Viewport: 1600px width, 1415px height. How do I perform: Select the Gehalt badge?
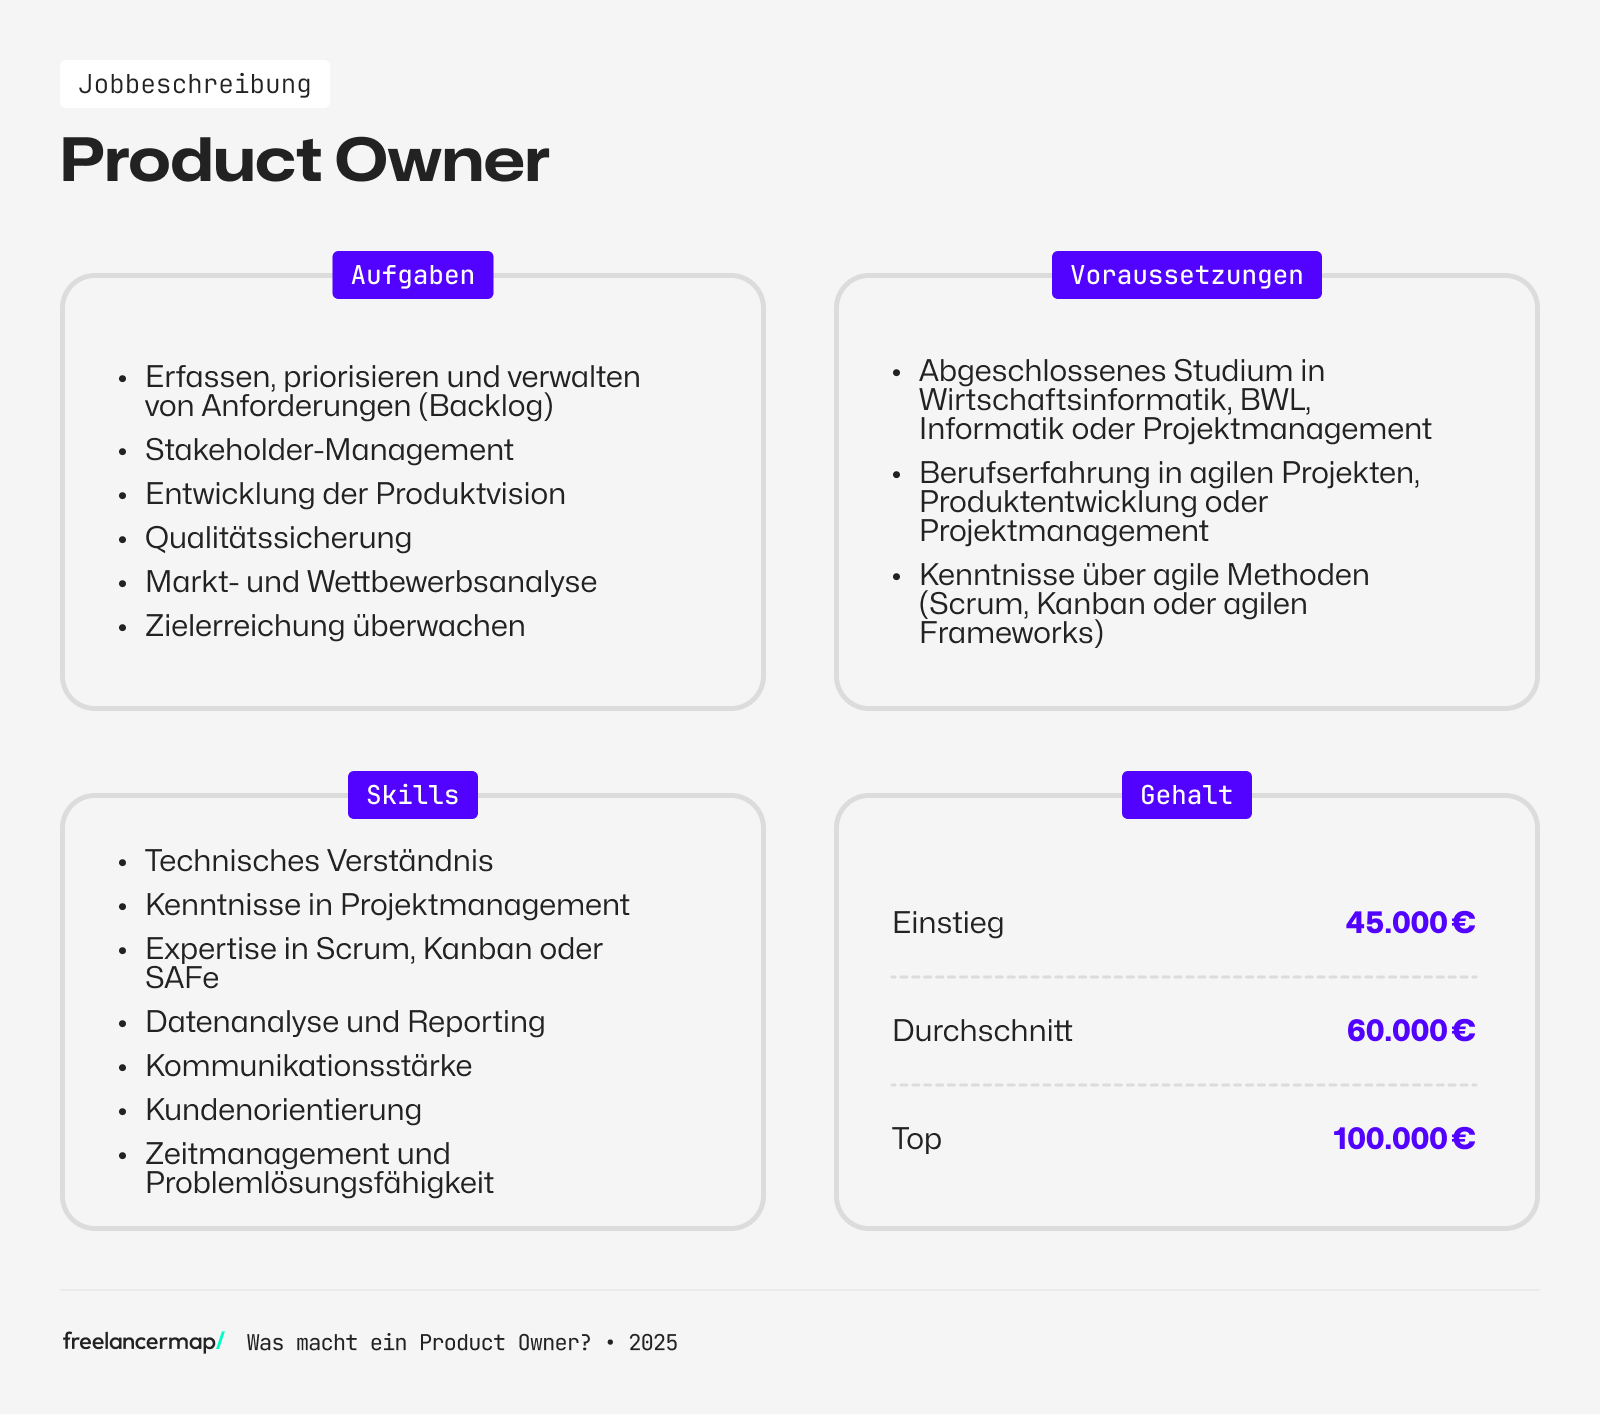(x=1186, y=794)
